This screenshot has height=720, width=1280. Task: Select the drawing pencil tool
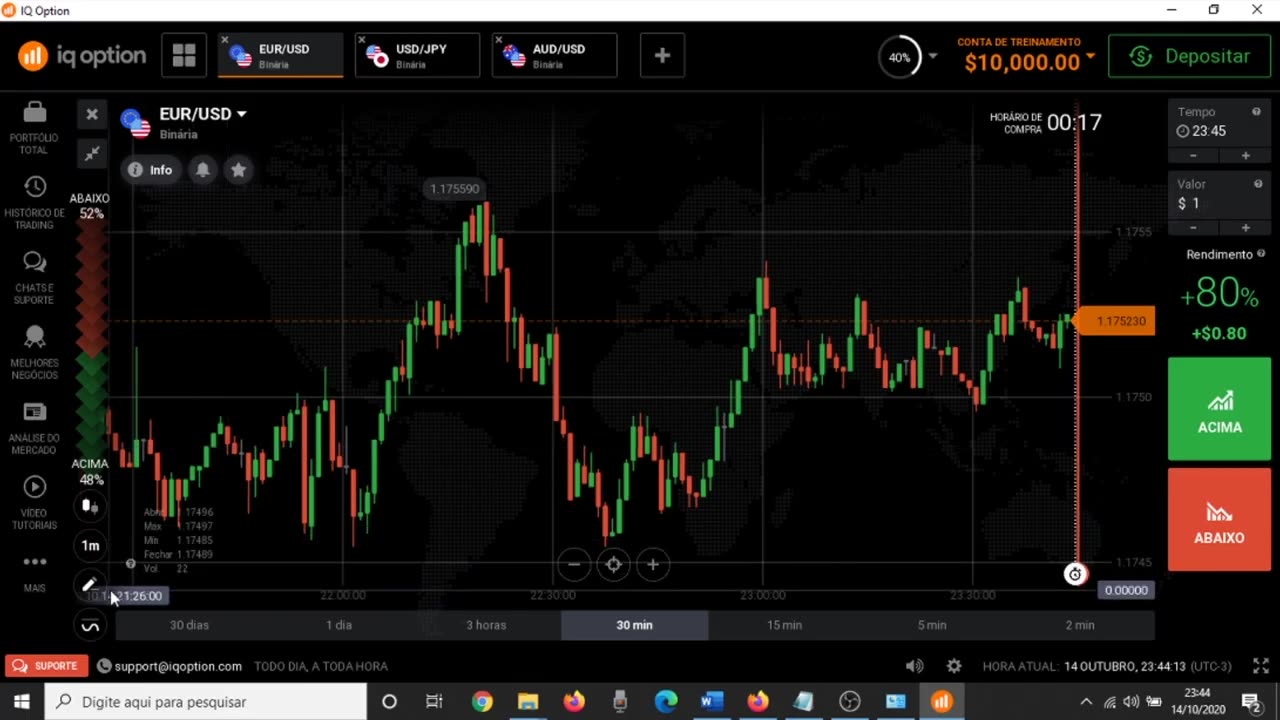pos(90,585)
